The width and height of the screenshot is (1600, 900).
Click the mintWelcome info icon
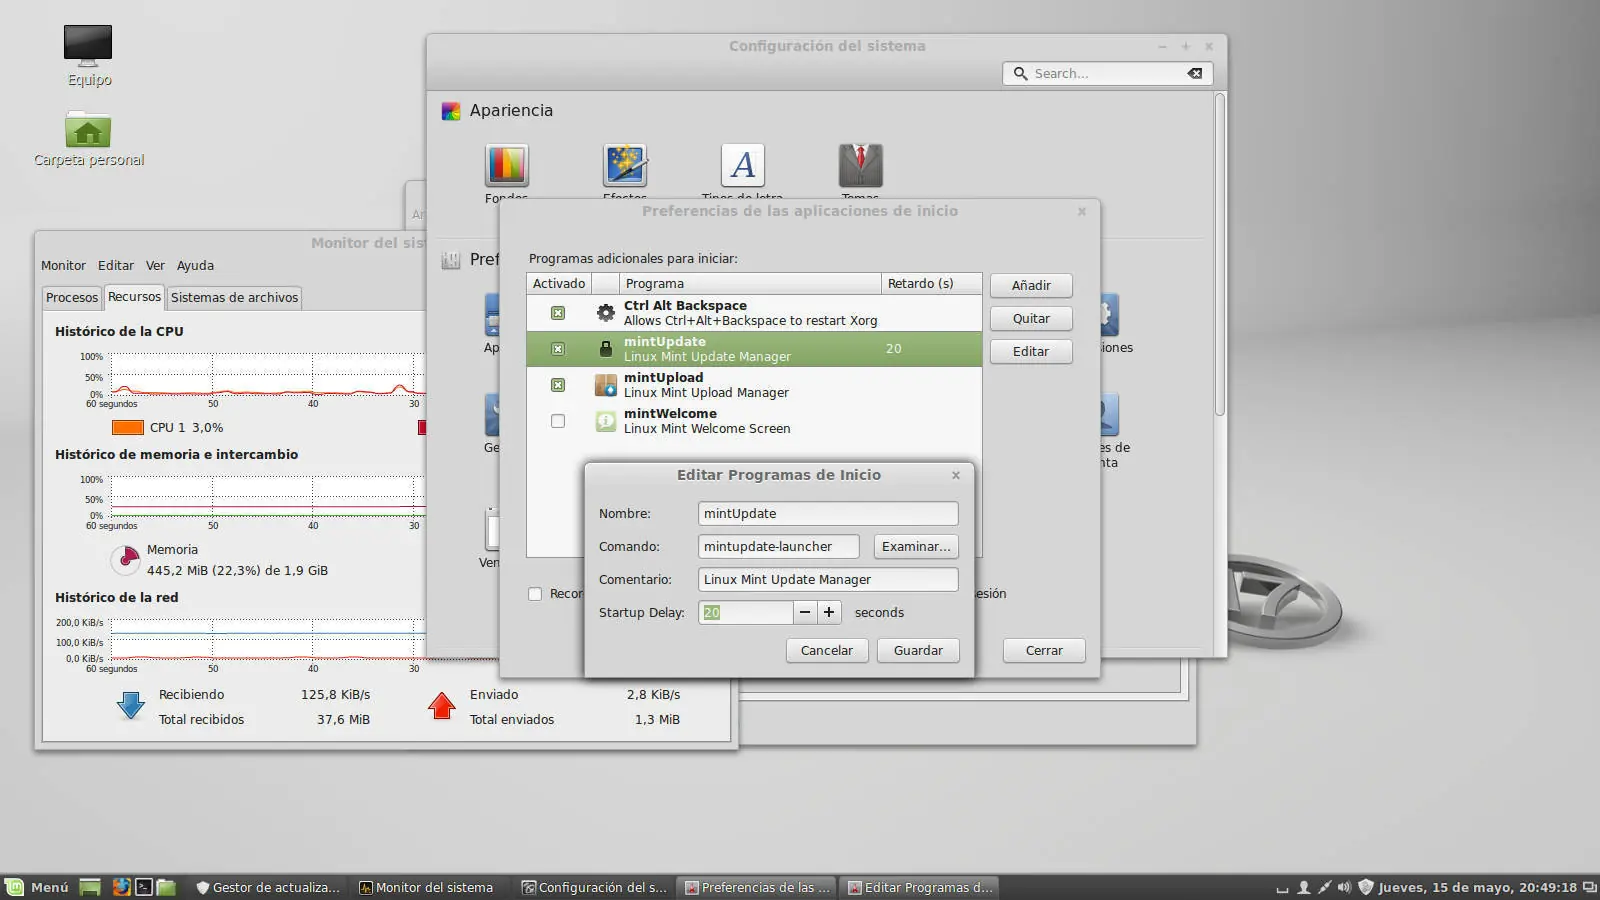point(605,421)
